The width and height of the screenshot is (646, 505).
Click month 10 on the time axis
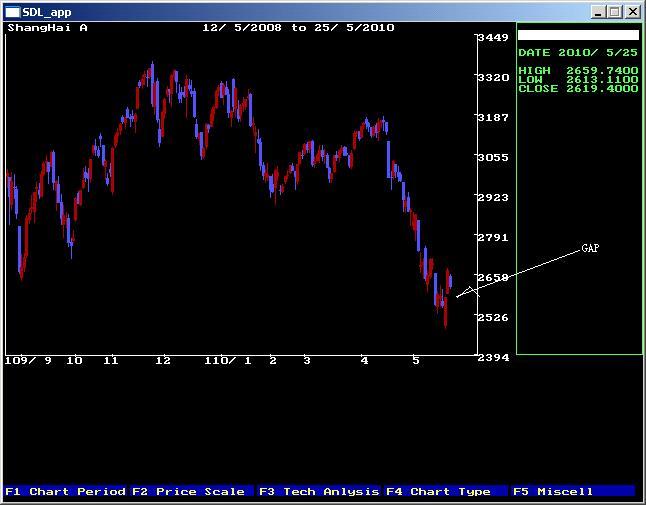[x=75, y=361]
